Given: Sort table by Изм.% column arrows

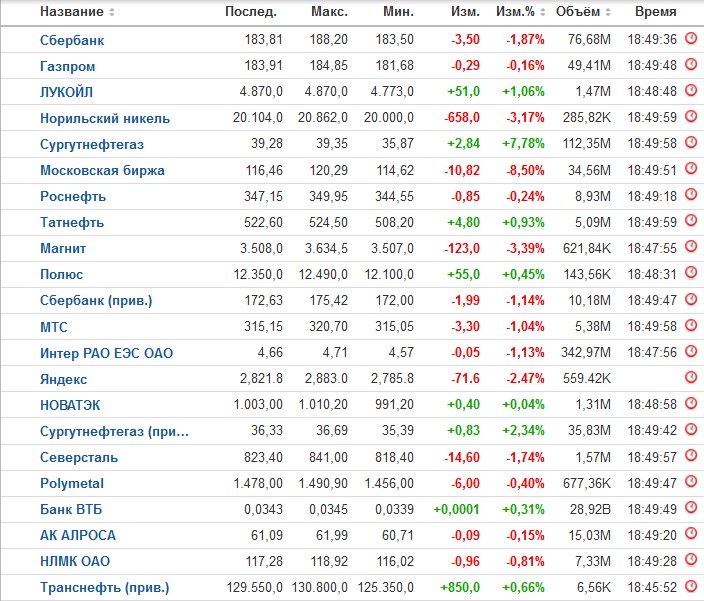Looking at the screenshot, I should [x=542, y=12].
